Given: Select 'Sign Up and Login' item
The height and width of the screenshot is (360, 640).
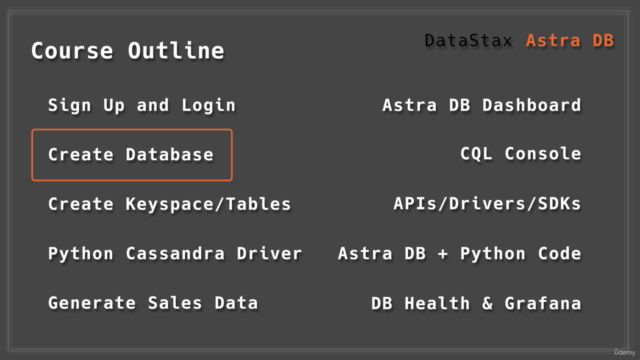Looking at the screenshot, I should coord(142,105).
